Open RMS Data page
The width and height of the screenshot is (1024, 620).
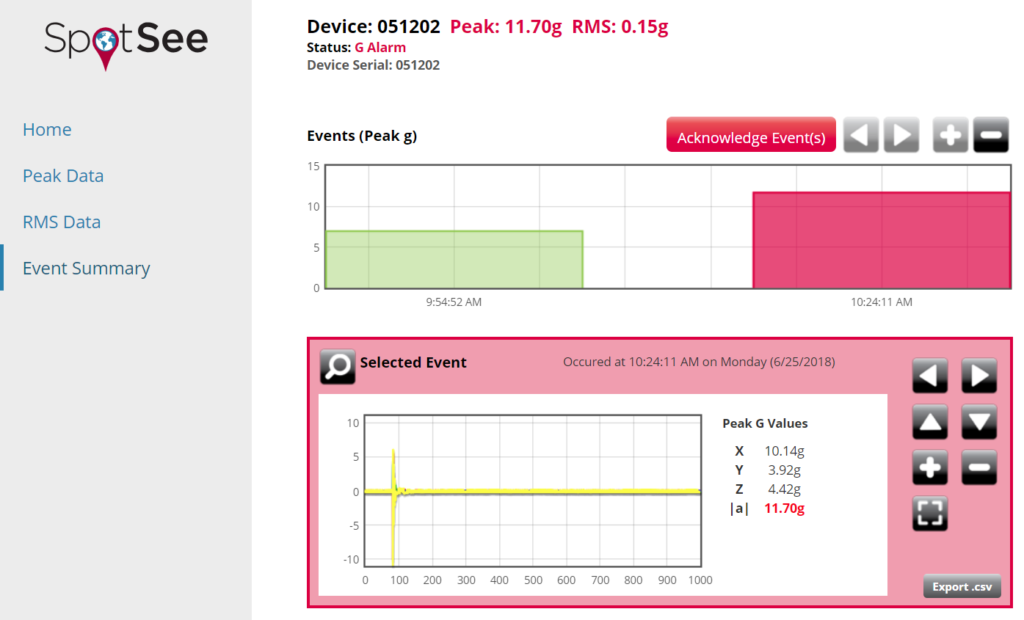tap(61, 222)
